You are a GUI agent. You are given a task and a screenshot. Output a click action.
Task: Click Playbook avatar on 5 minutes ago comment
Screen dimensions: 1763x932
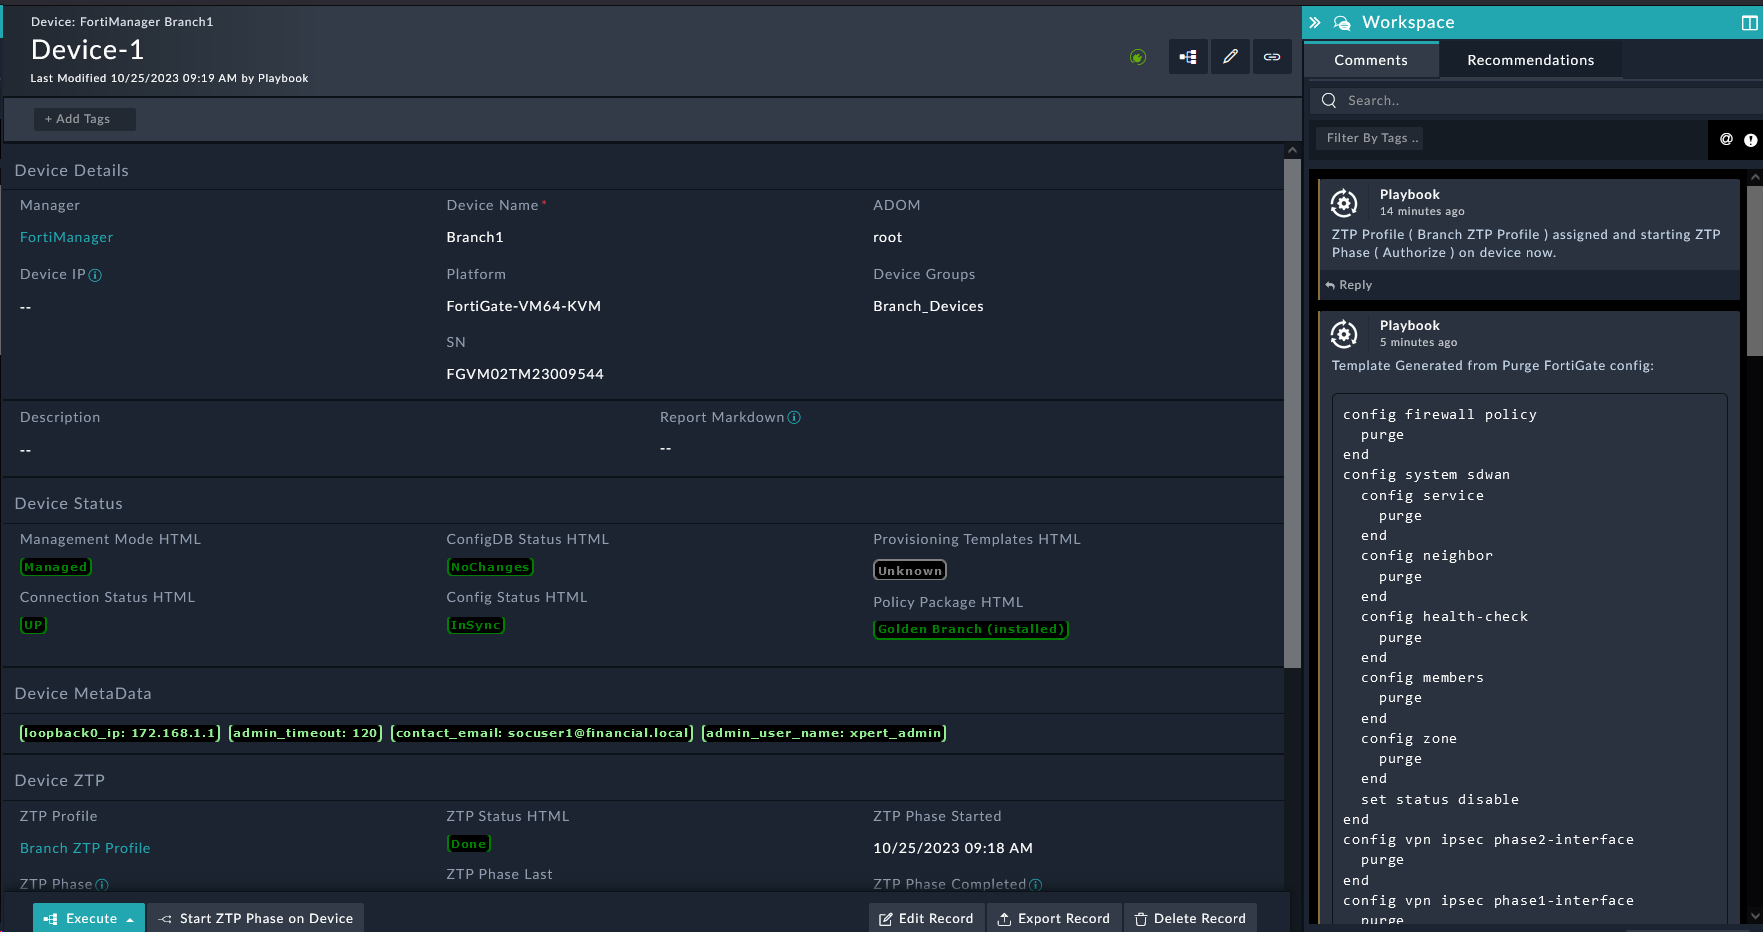coord(1344,334)
